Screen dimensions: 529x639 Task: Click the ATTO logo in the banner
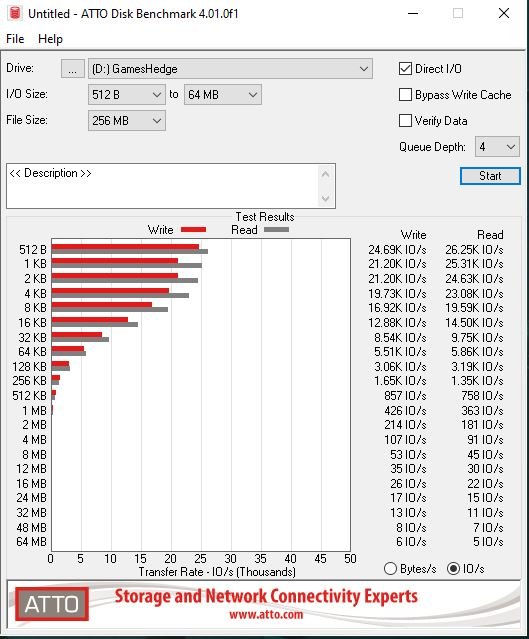point(52,604)
